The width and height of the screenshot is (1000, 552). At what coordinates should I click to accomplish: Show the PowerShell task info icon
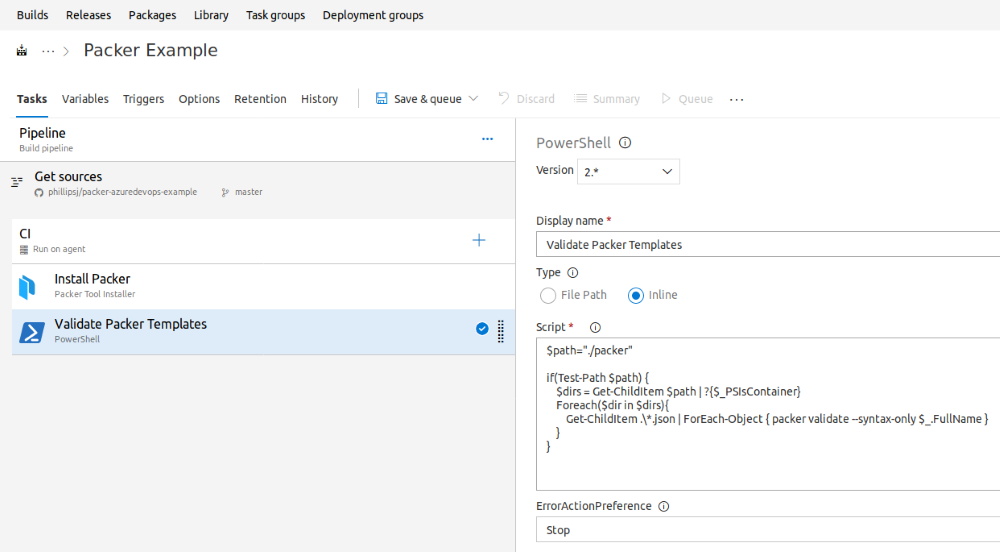[x=625, y=143]
